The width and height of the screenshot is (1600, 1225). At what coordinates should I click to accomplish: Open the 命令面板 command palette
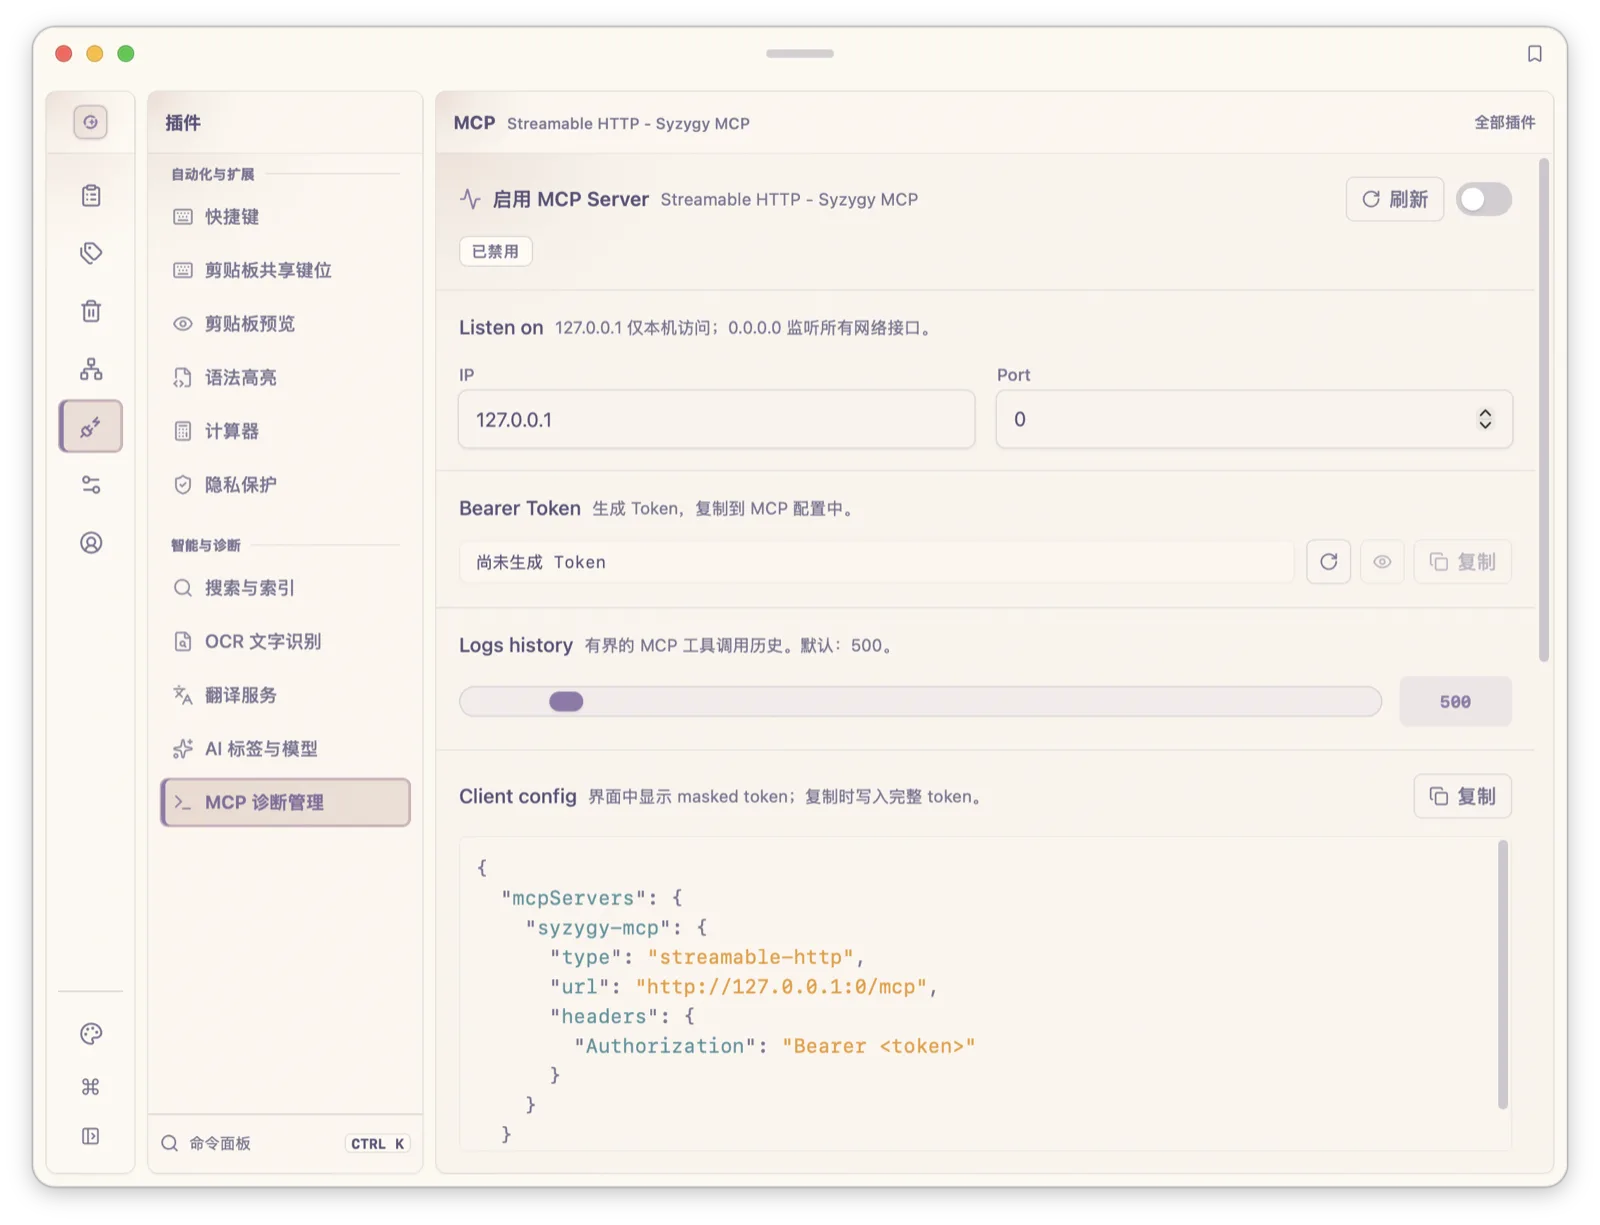tap(285, 1143)
